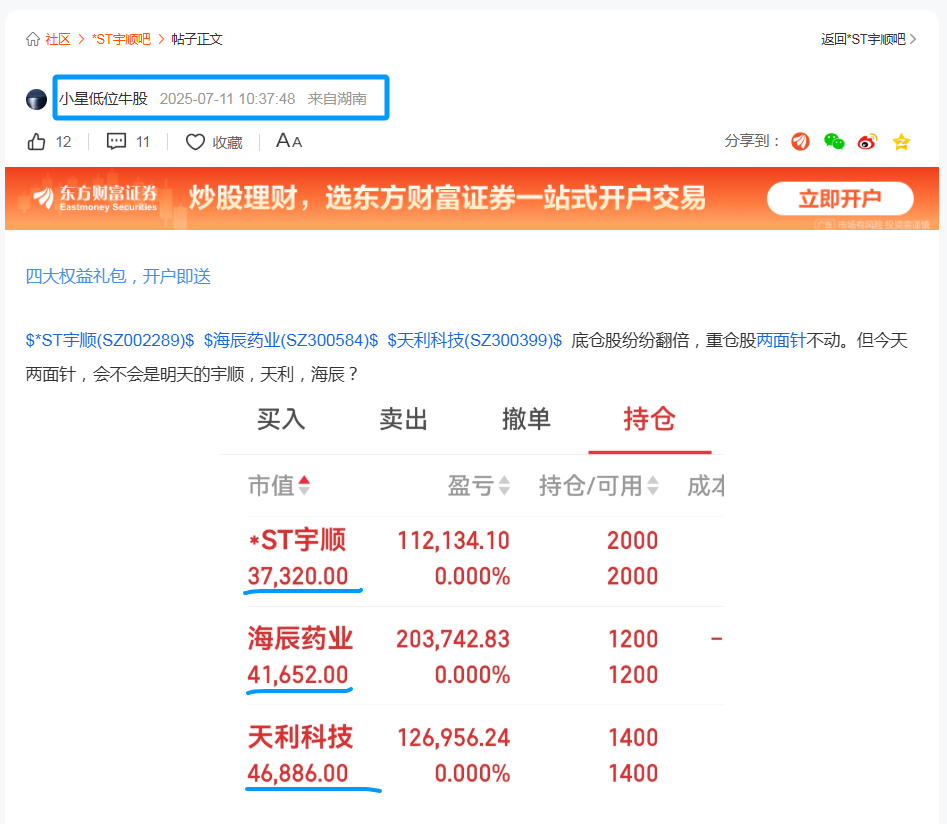Open the 两面针 stock link in text
This screenshot has width=947, height=824.
782,340
